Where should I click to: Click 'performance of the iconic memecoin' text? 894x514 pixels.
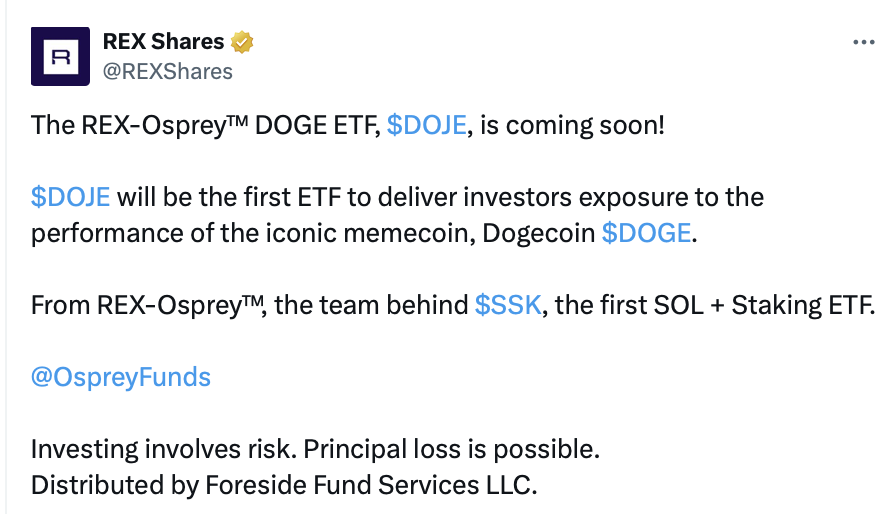pos(252,232)
